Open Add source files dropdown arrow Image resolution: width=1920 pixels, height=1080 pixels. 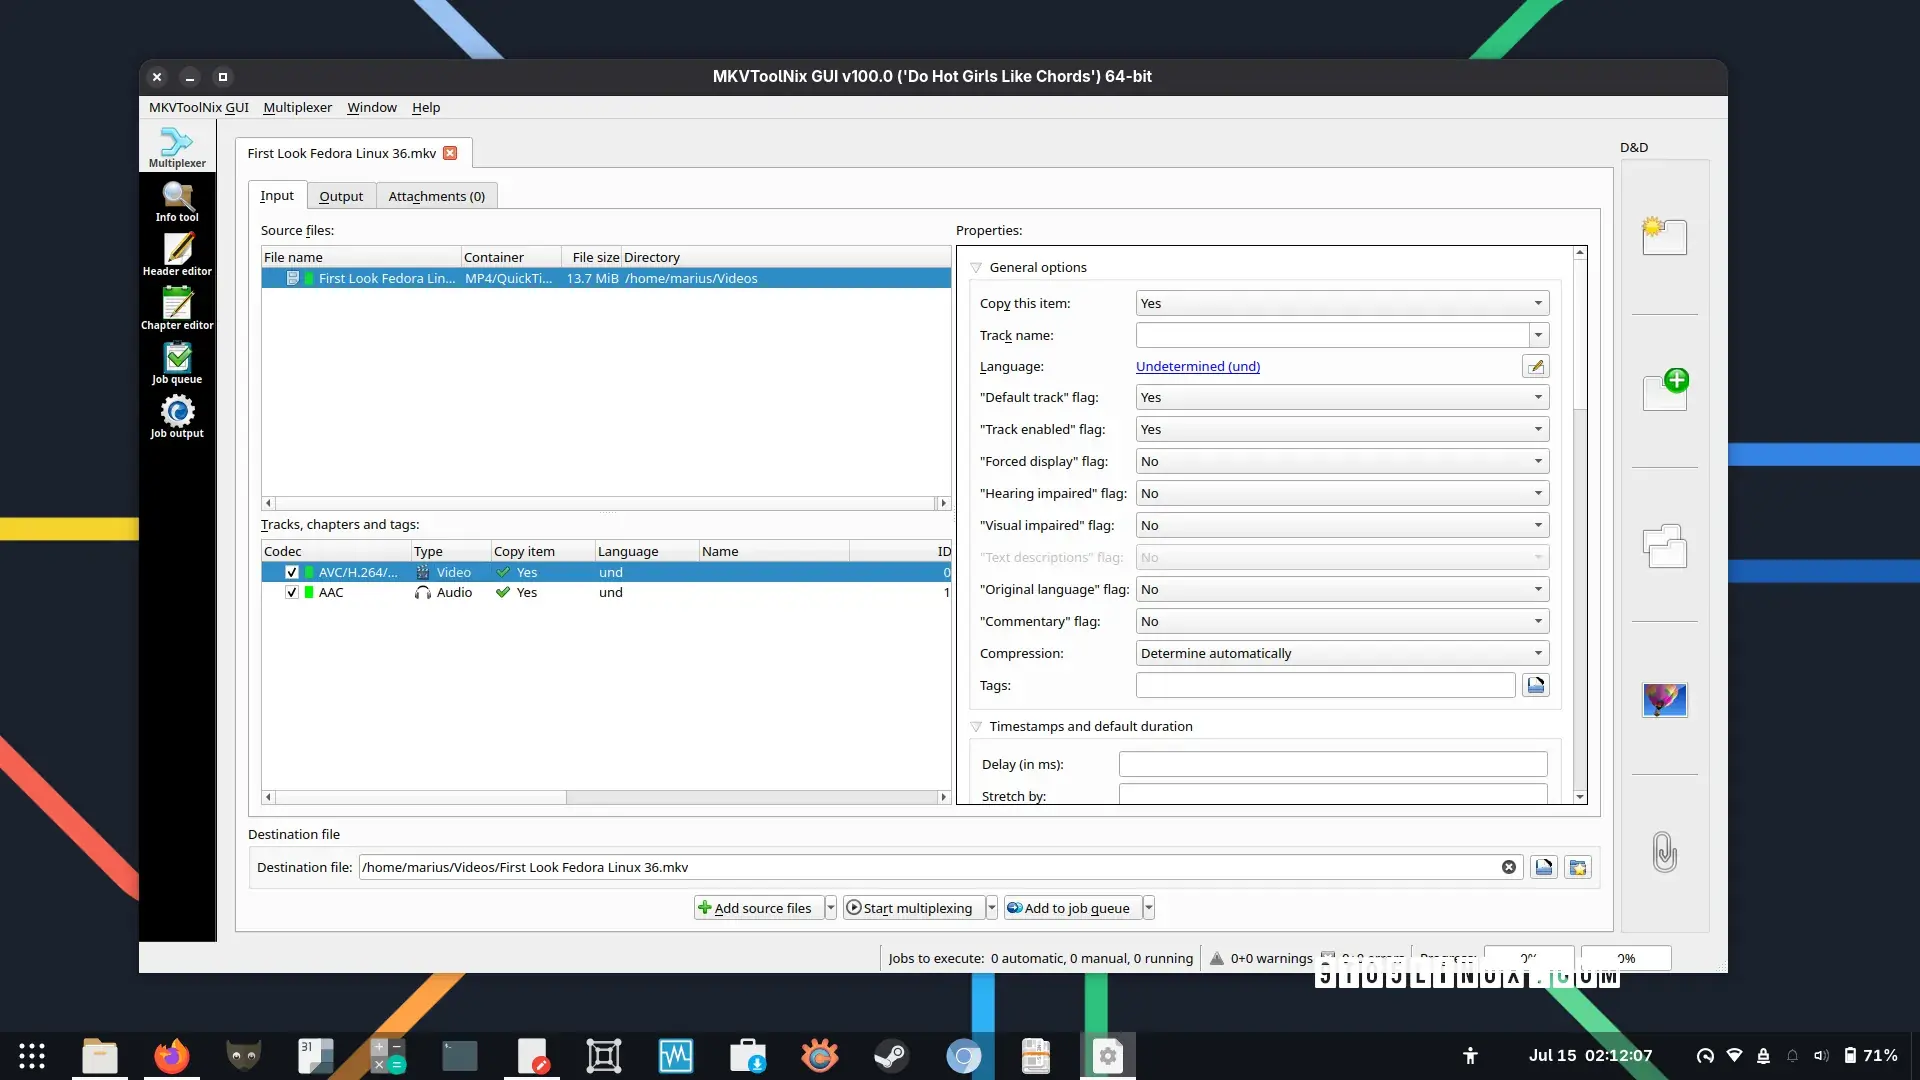coord(830,908)
